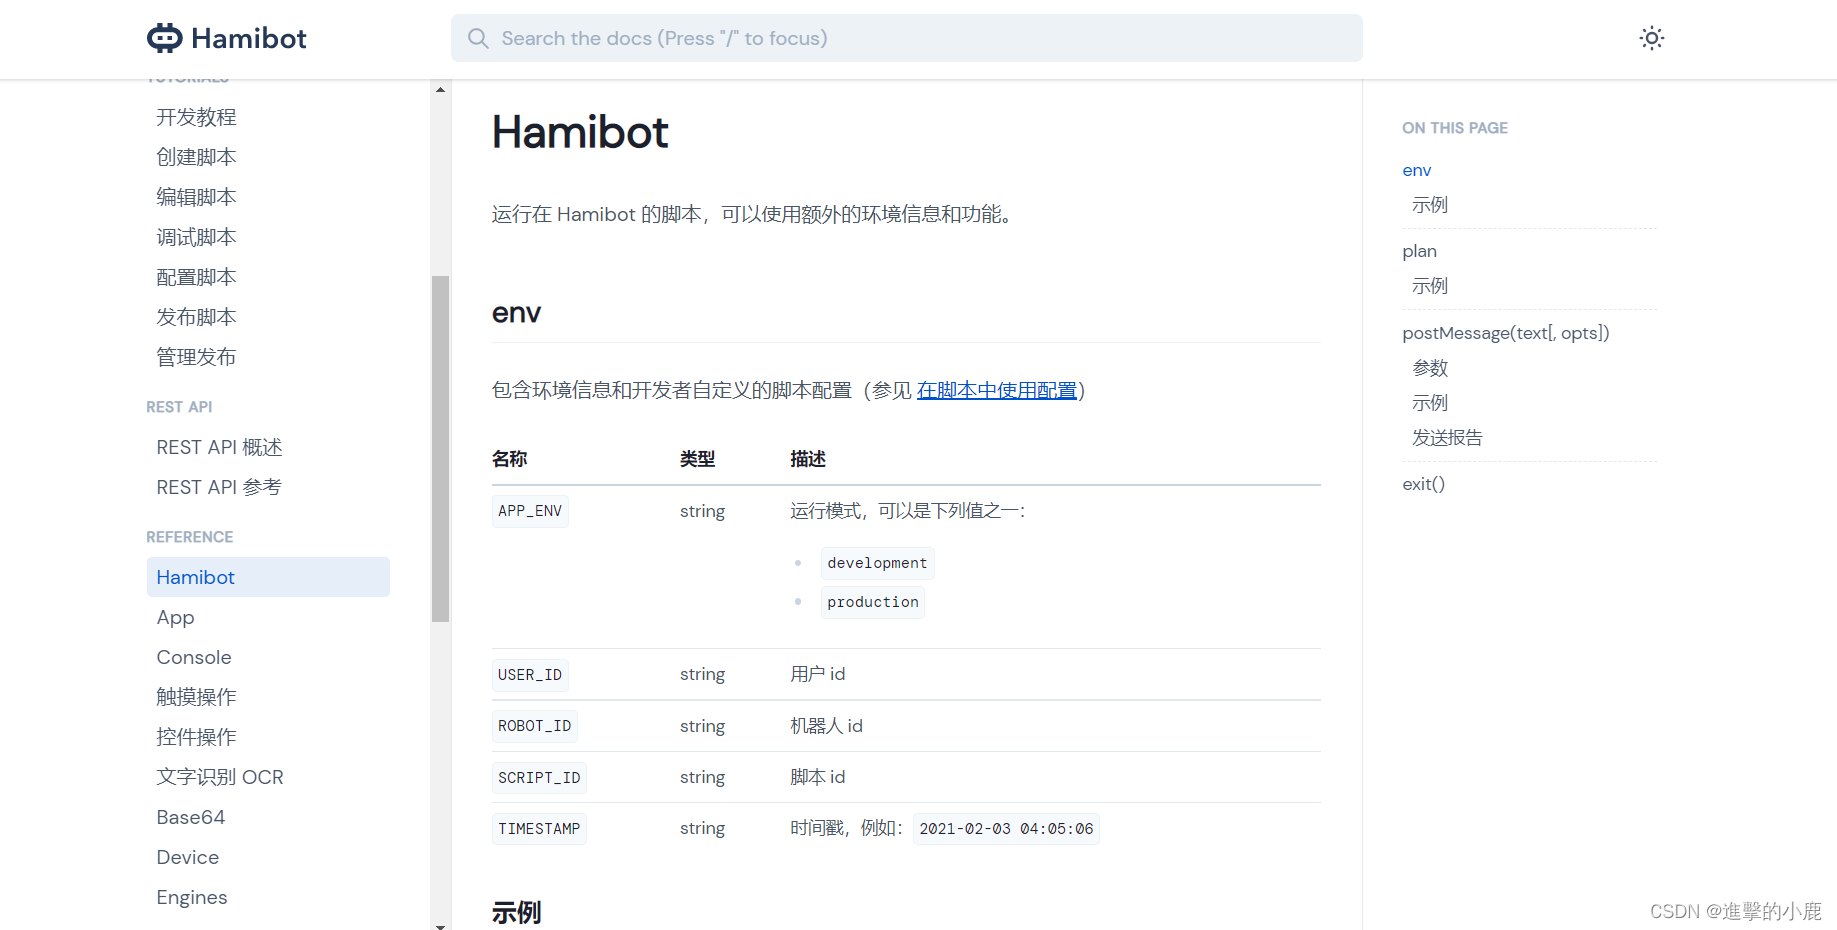Click the ROBOT_ID code cell

click(534, 726)
